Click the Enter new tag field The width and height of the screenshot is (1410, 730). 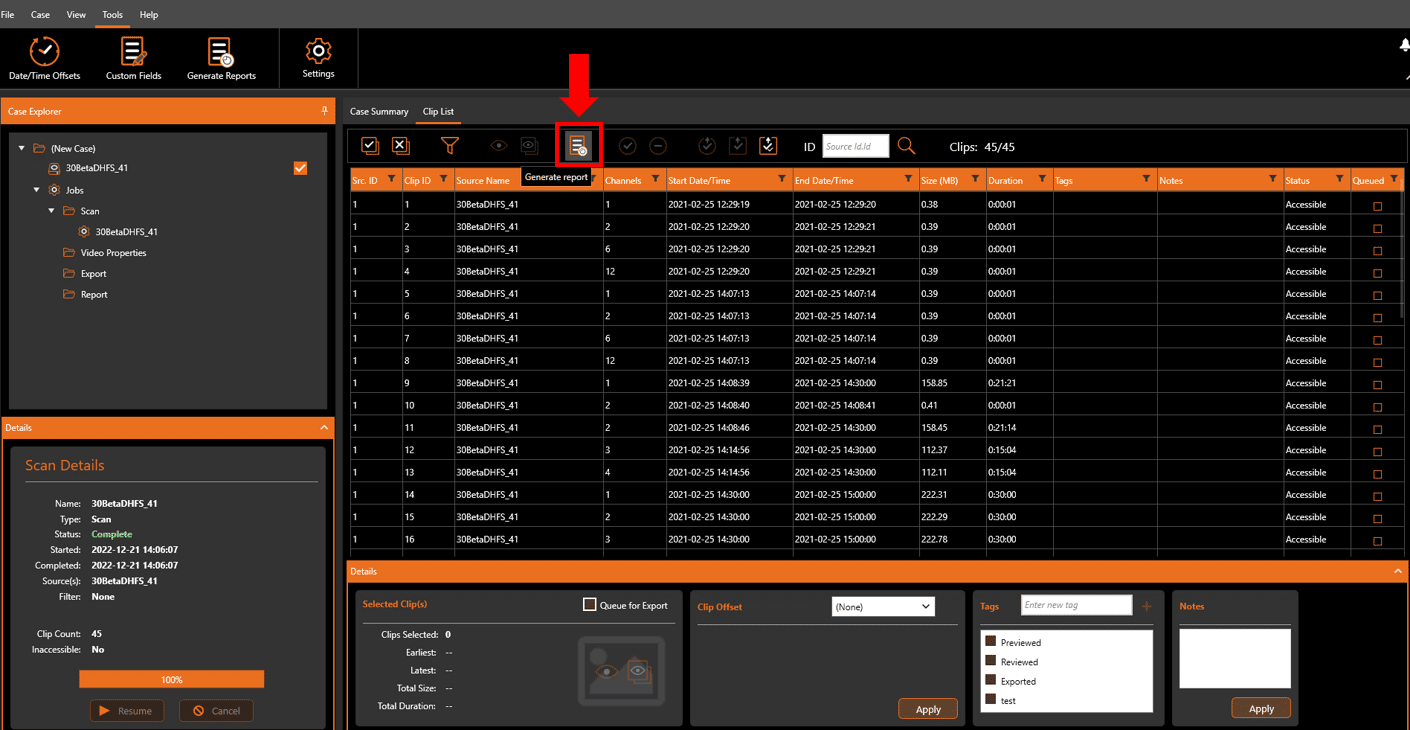tap(1076, 605)
